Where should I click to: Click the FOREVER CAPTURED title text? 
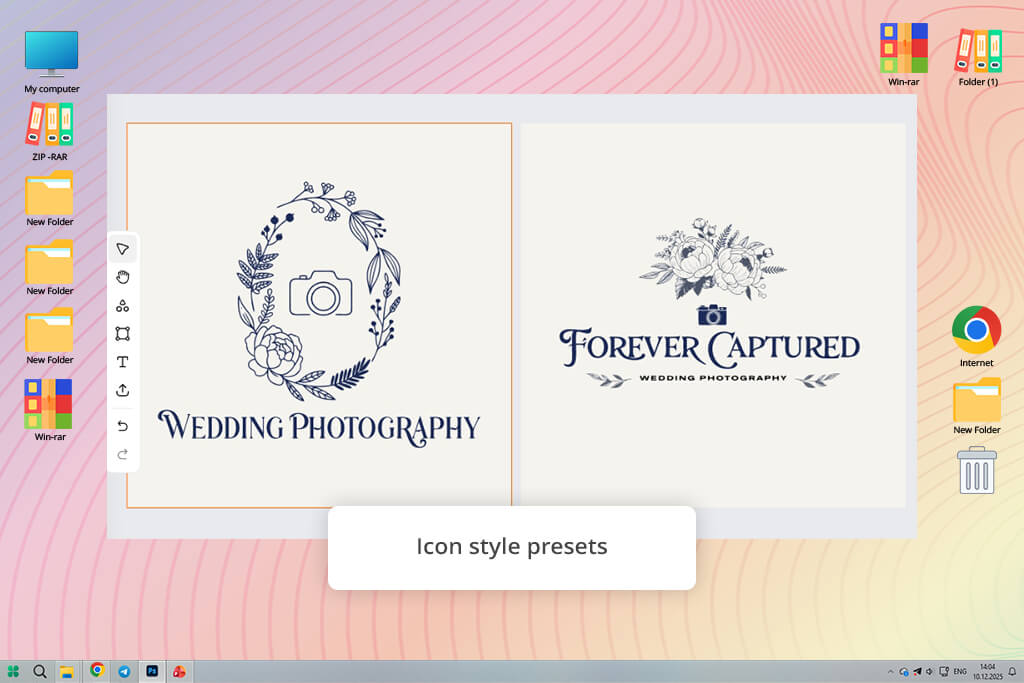pos(710,348)
